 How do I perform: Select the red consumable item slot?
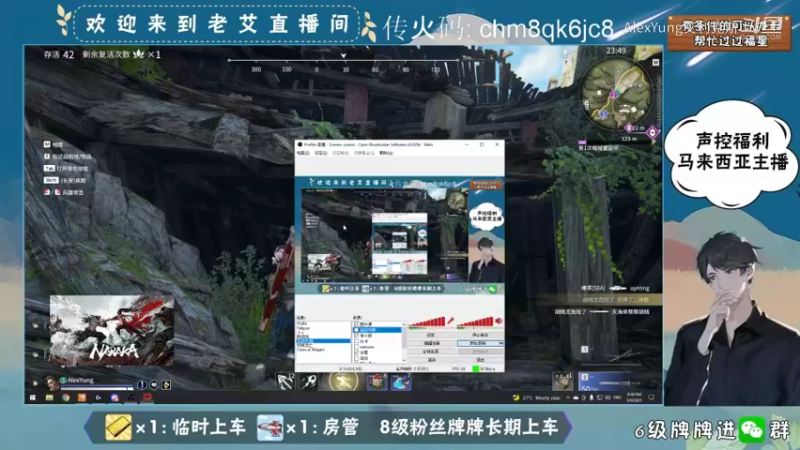click(377, 382)
